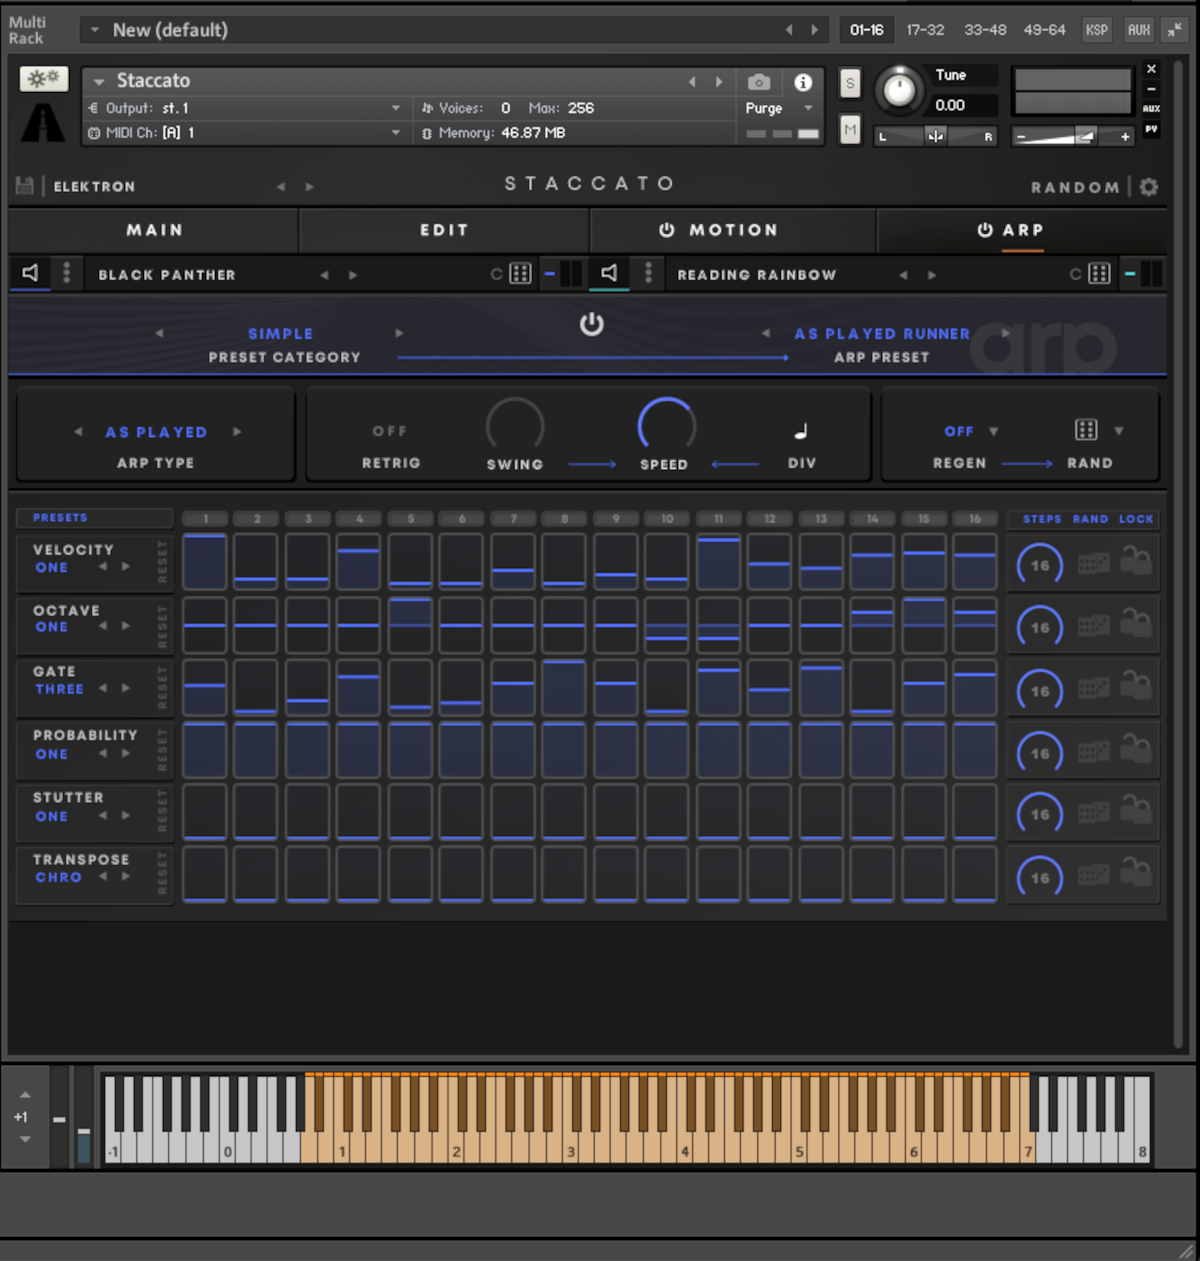Lock the GATE row
The height and width of the screenshot is (1261, 1200).
pos(1136,685)
